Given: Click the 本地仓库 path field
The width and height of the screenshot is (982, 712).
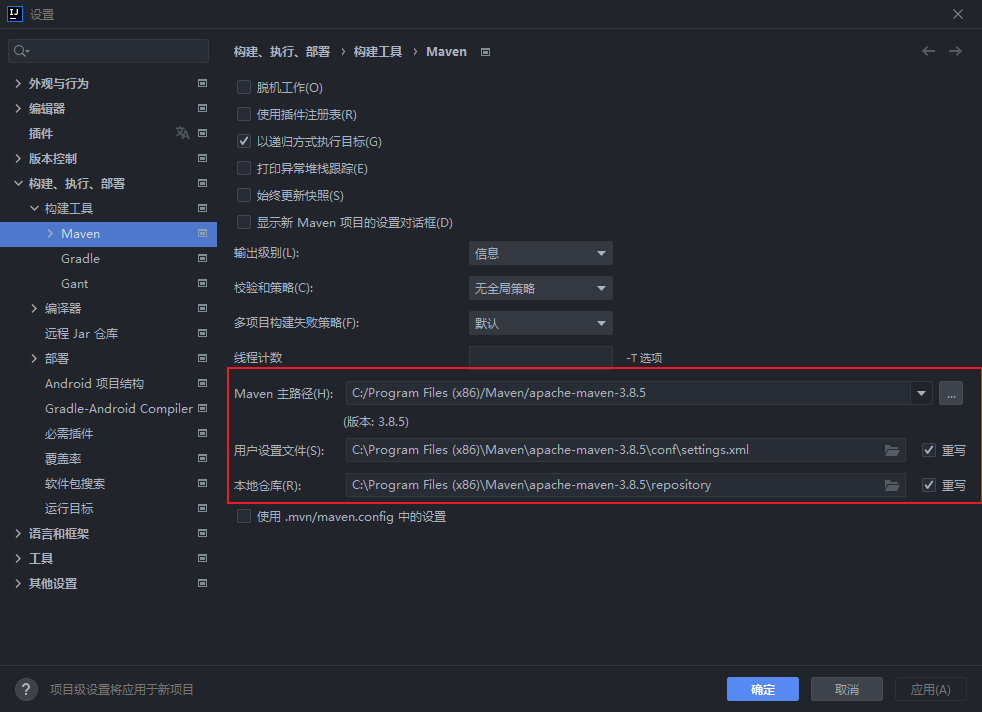Looking at the screenshot, I should (626, 485).
